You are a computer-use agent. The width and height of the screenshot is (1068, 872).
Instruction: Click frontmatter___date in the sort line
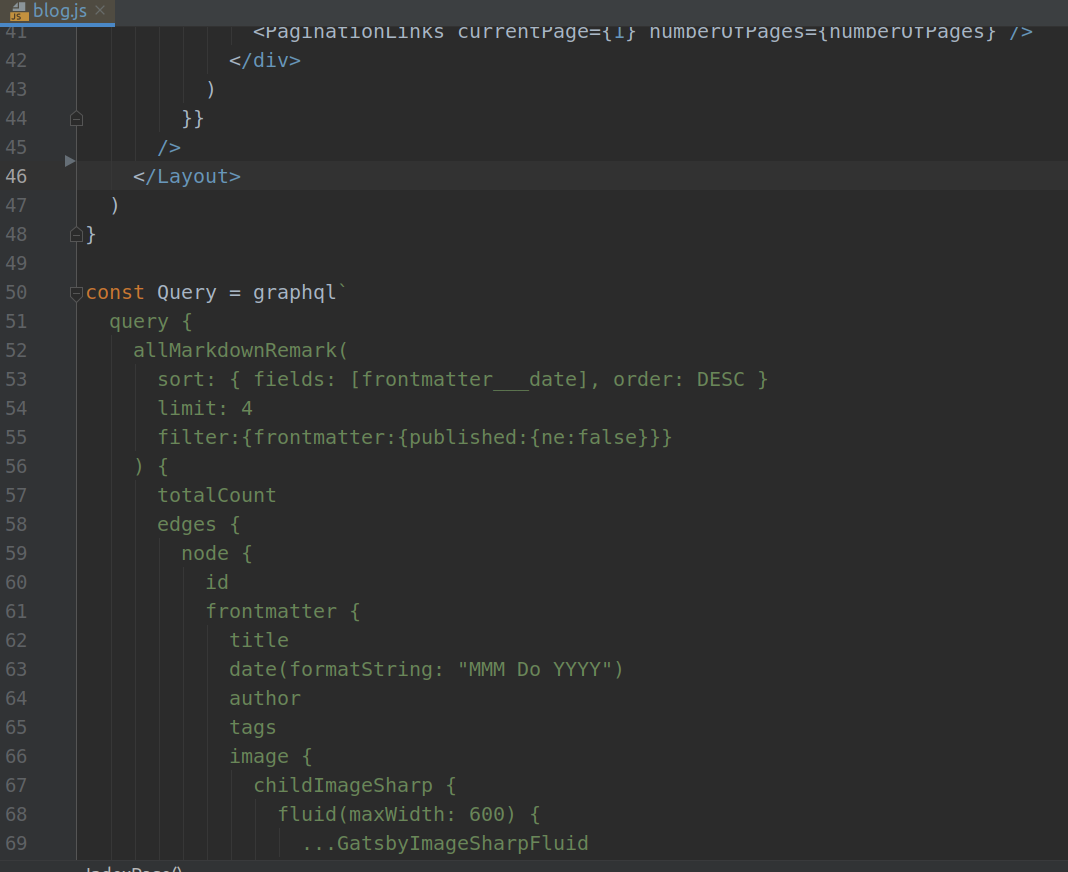pyautogui.click(x=469, y=379)
